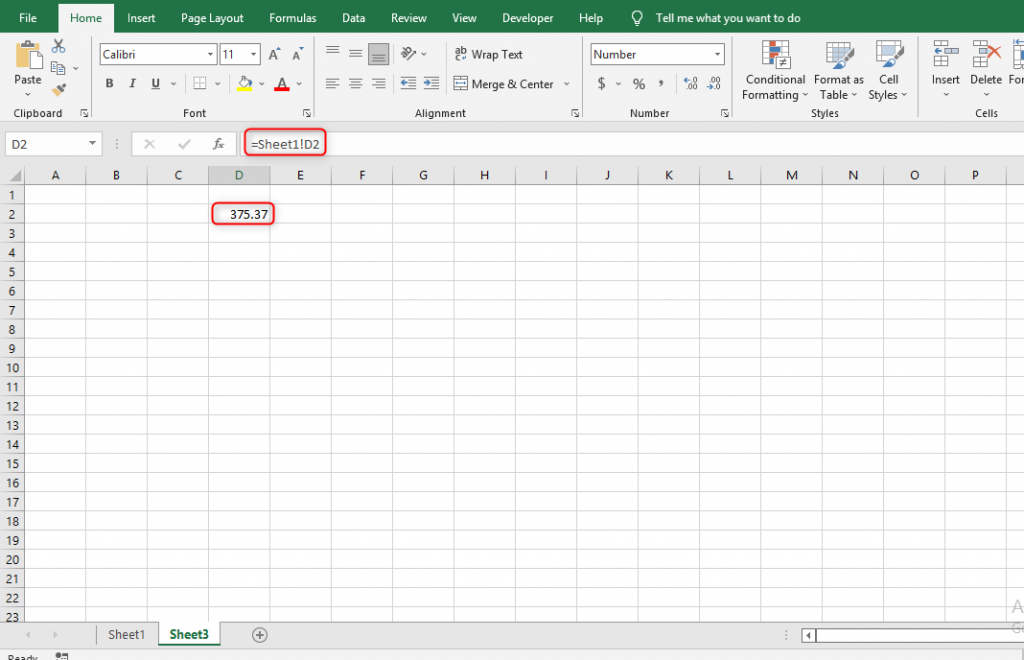Toggle center text alignment

(x=355, y=83)
